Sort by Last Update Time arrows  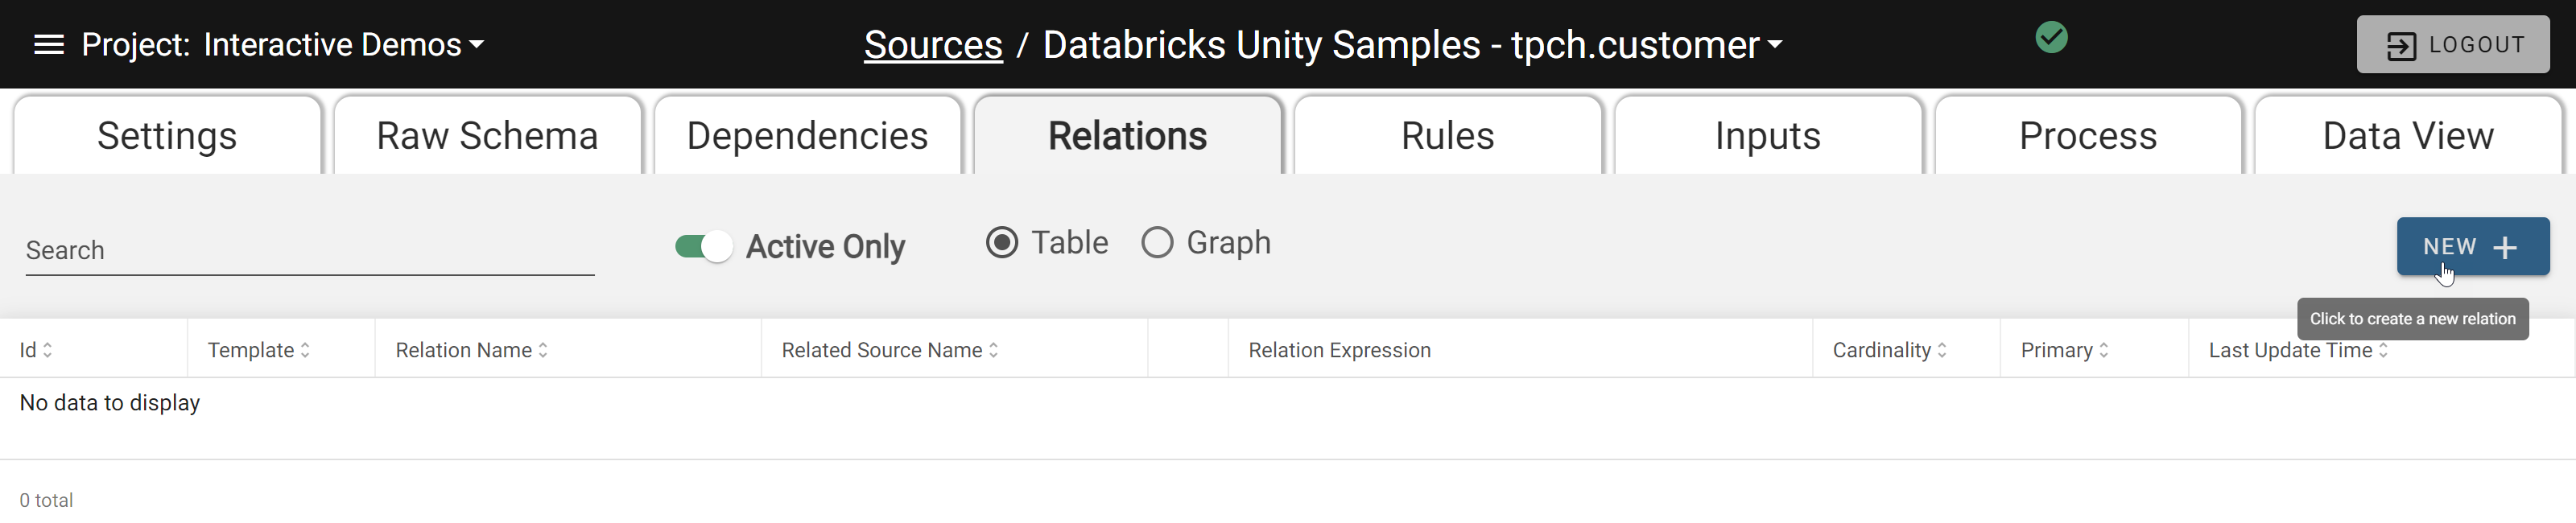pyautogui.click(x=2383, y=351)
